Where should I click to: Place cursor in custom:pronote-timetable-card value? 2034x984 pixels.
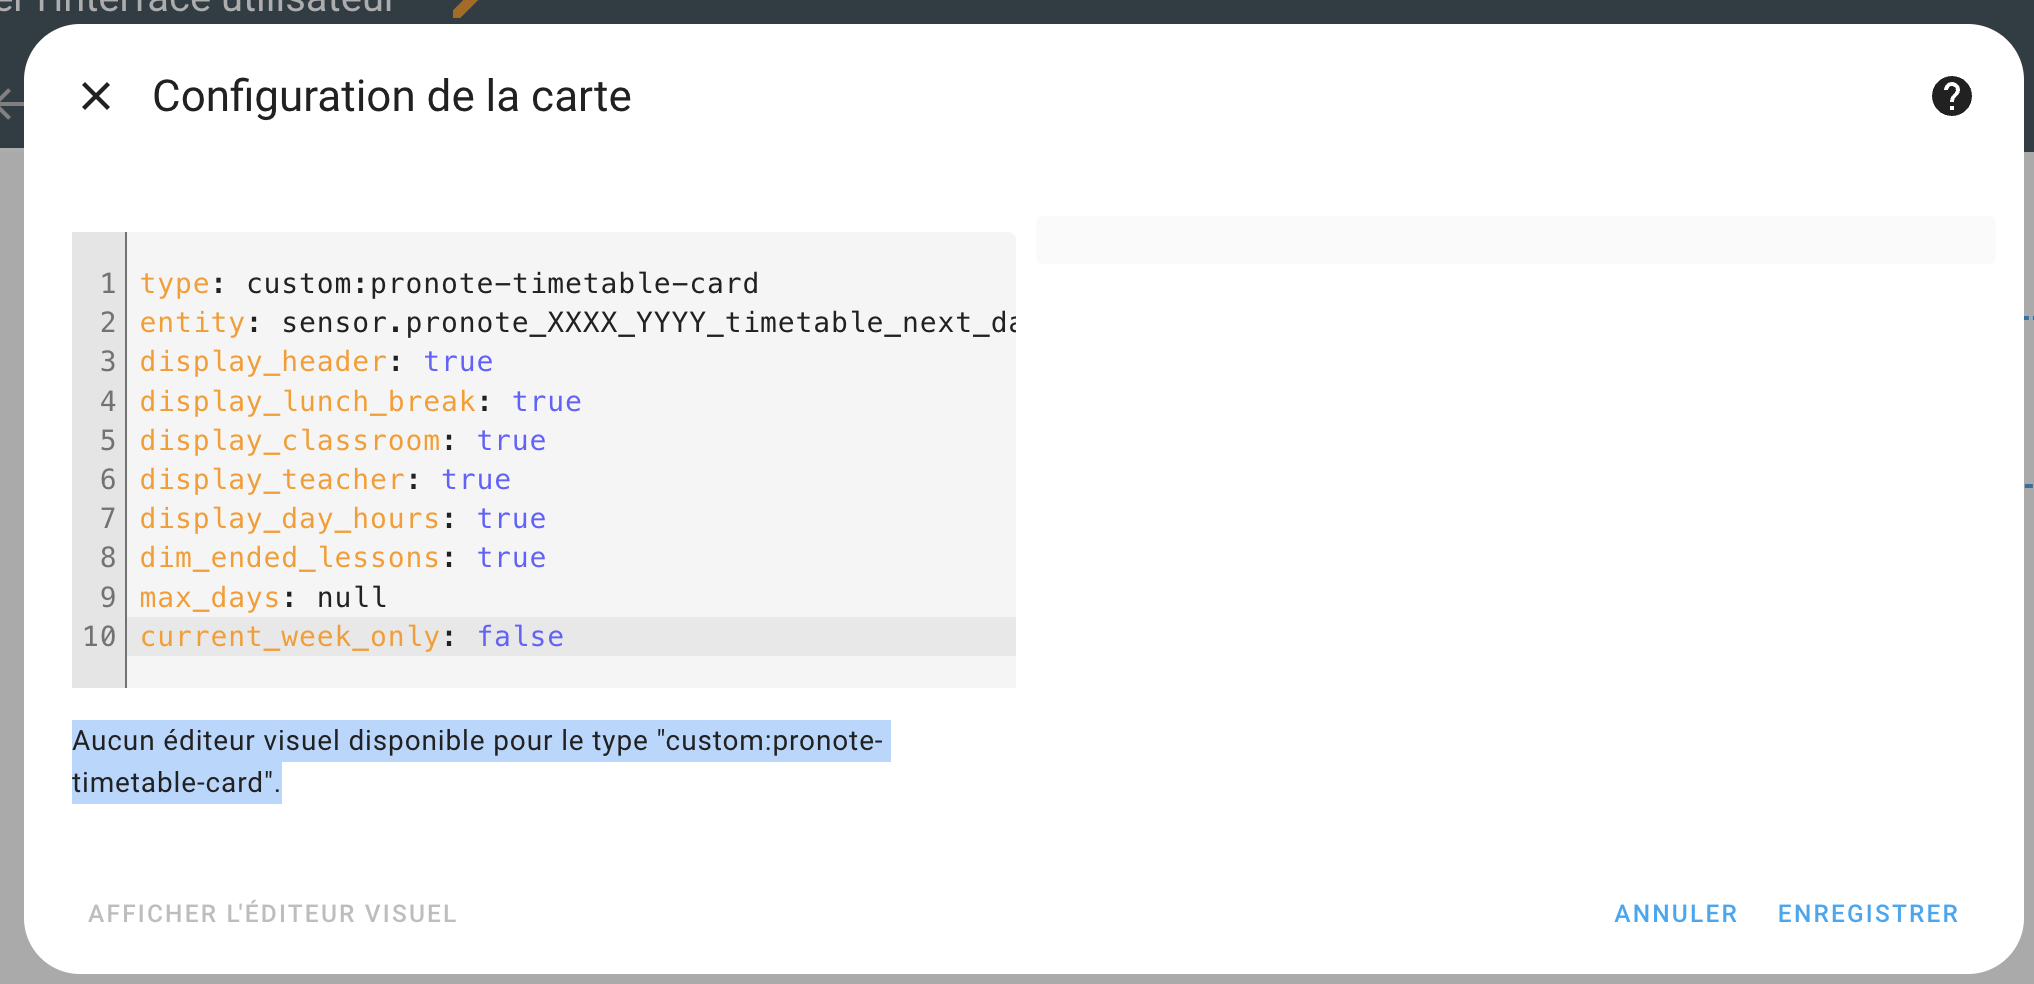[502, 284]
